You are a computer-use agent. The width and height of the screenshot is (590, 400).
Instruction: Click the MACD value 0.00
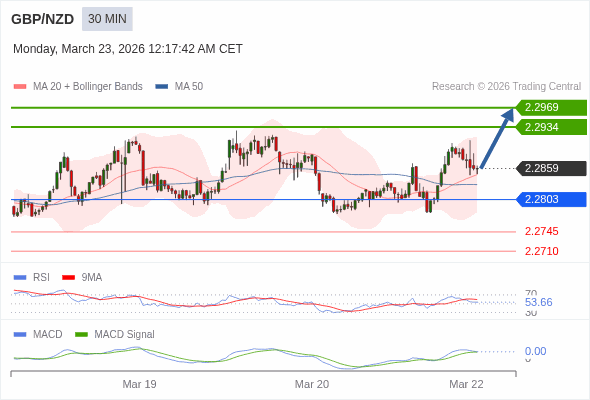coord(535,351)
